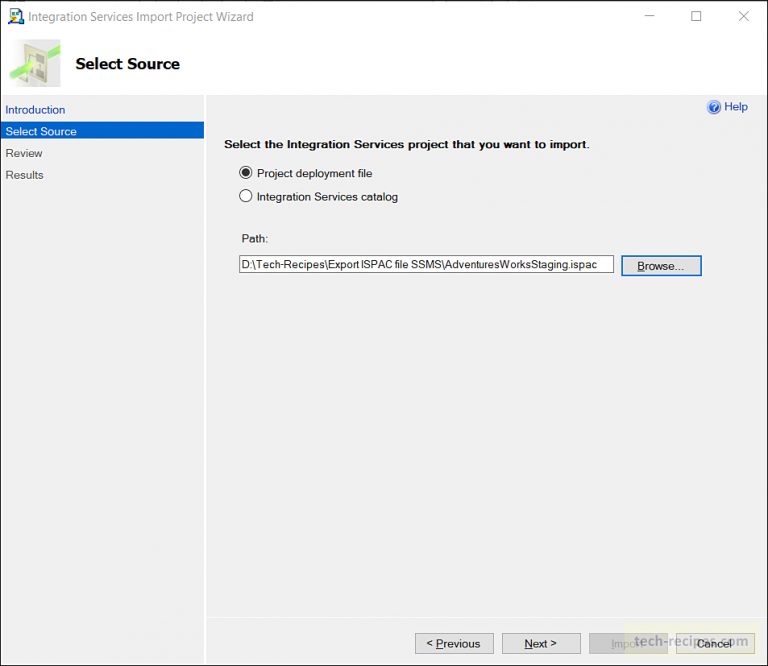Choose the Integration Services catalog option
The width and height of the screenshot is (768, 666).
246,197
